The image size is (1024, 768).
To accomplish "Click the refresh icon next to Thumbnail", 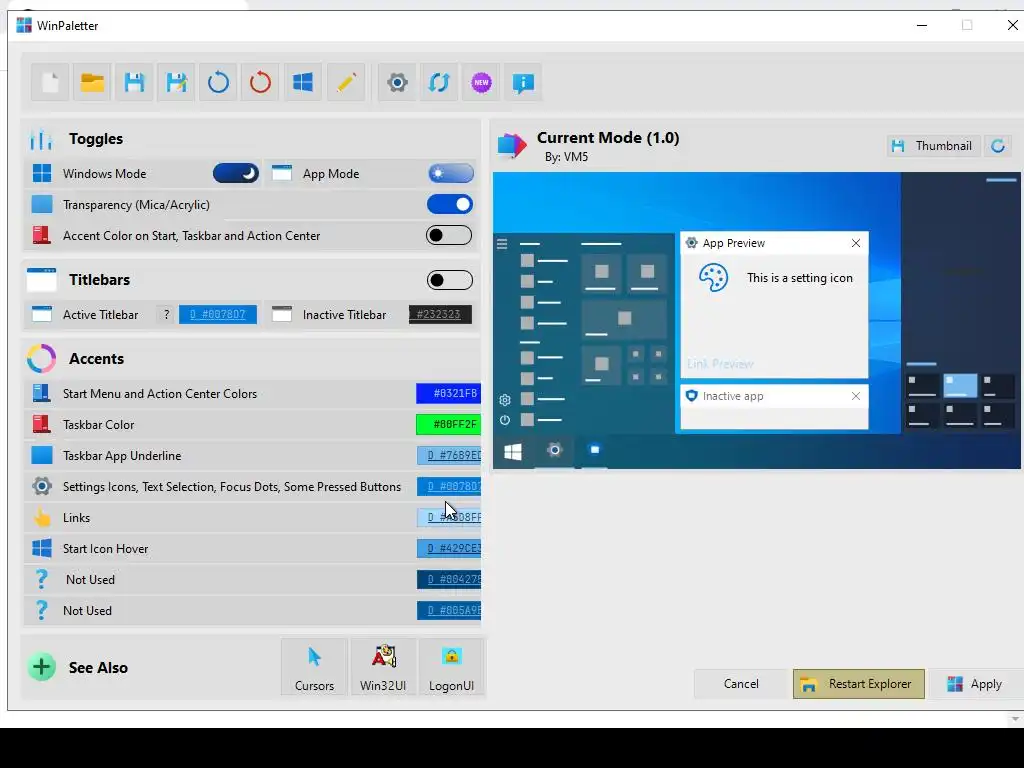I will [x=998, y=146].
